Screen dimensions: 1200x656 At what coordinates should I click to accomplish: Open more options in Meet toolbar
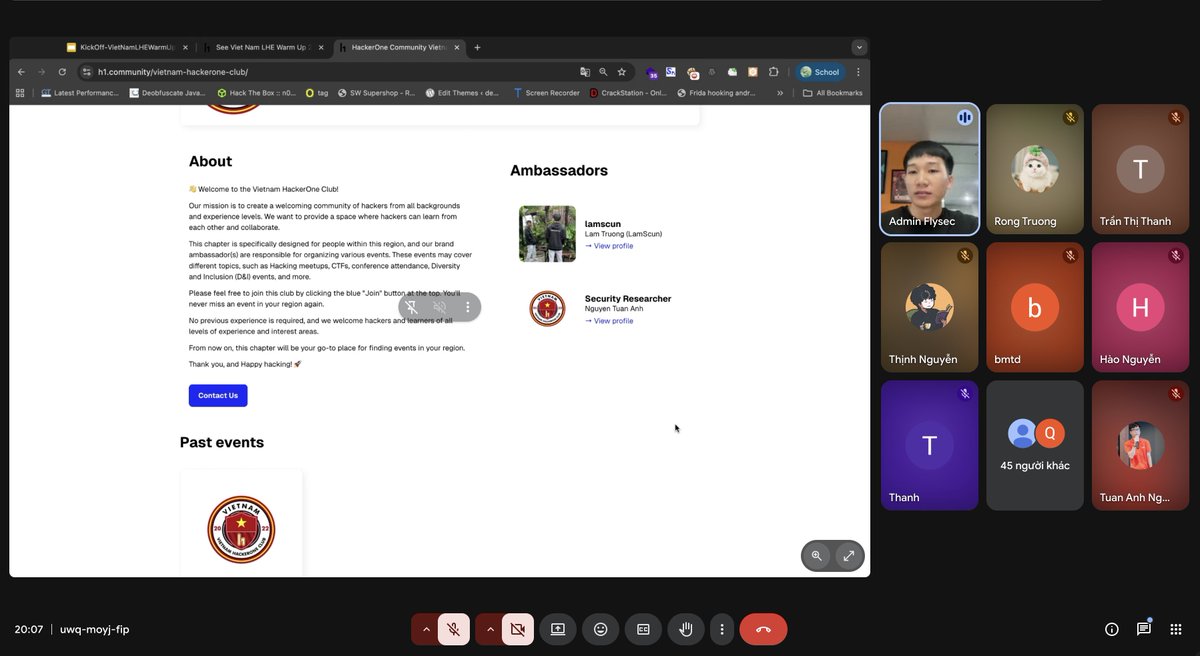click(722, 629)
